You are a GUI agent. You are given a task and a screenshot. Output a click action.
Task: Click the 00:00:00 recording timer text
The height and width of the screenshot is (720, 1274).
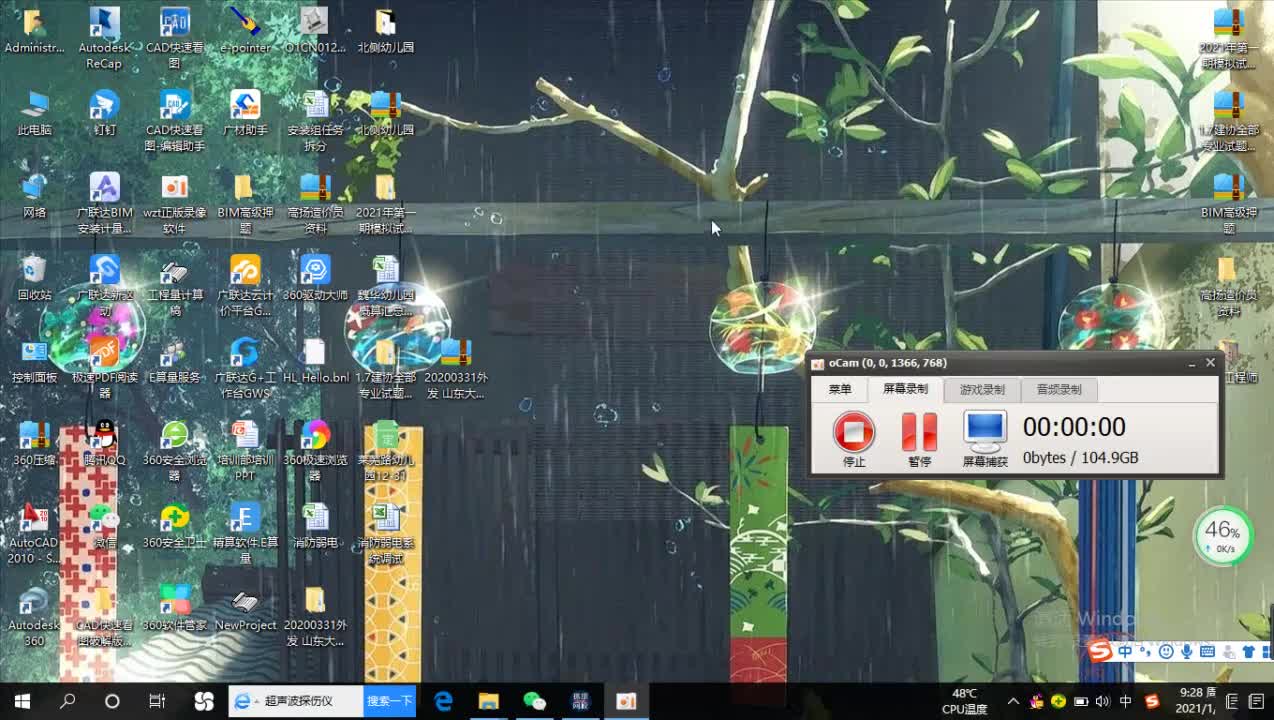(1074, 427)
